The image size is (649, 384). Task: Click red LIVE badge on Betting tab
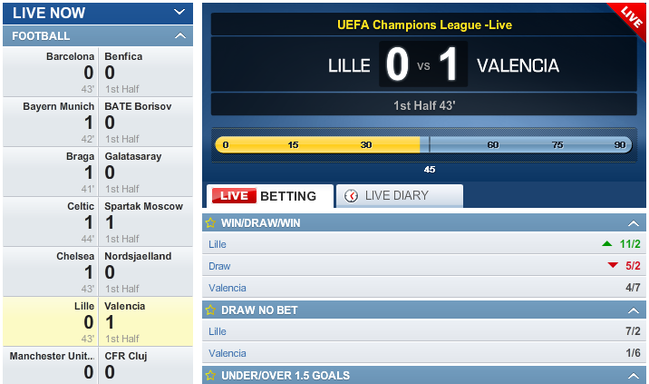[x=234, y=196]
